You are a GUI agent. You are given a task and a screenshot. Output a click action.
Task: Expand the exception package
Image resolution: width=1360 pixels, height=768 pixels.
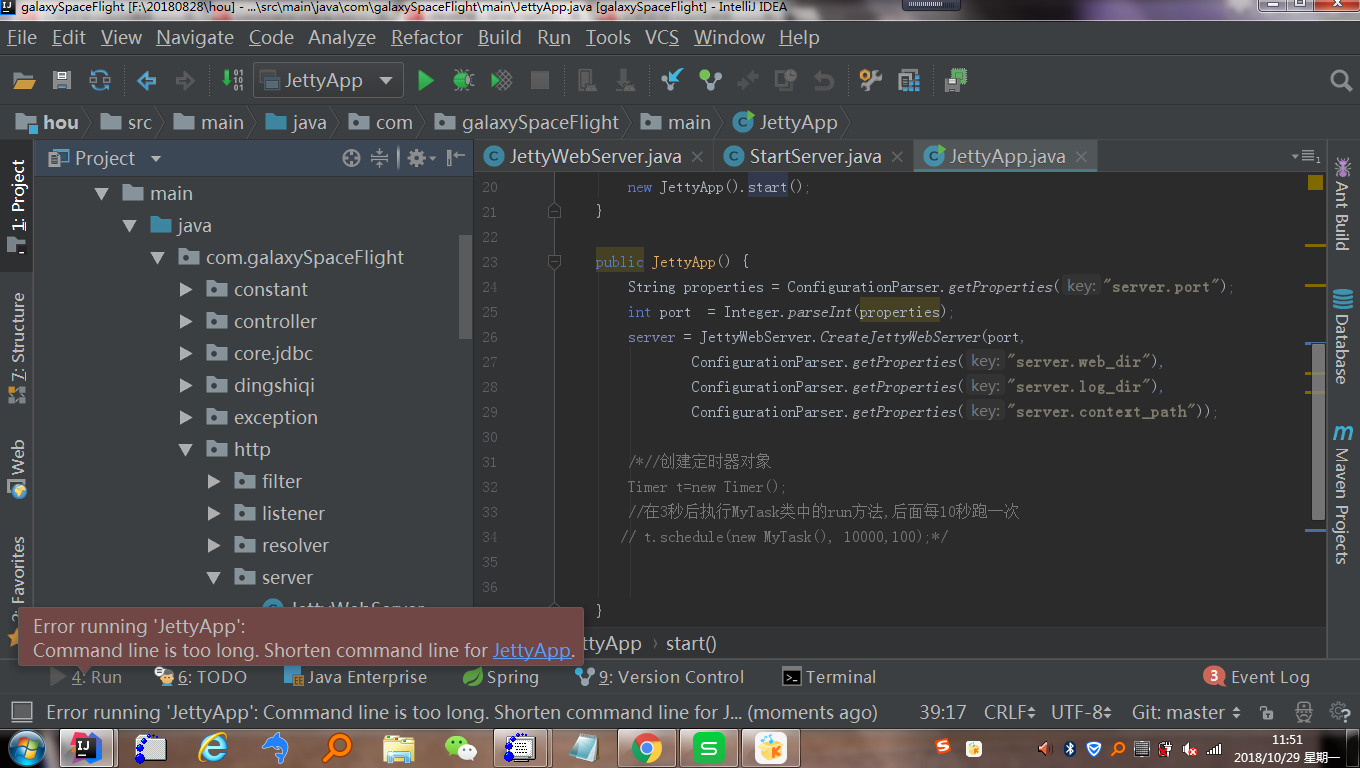tap(185, 417)
